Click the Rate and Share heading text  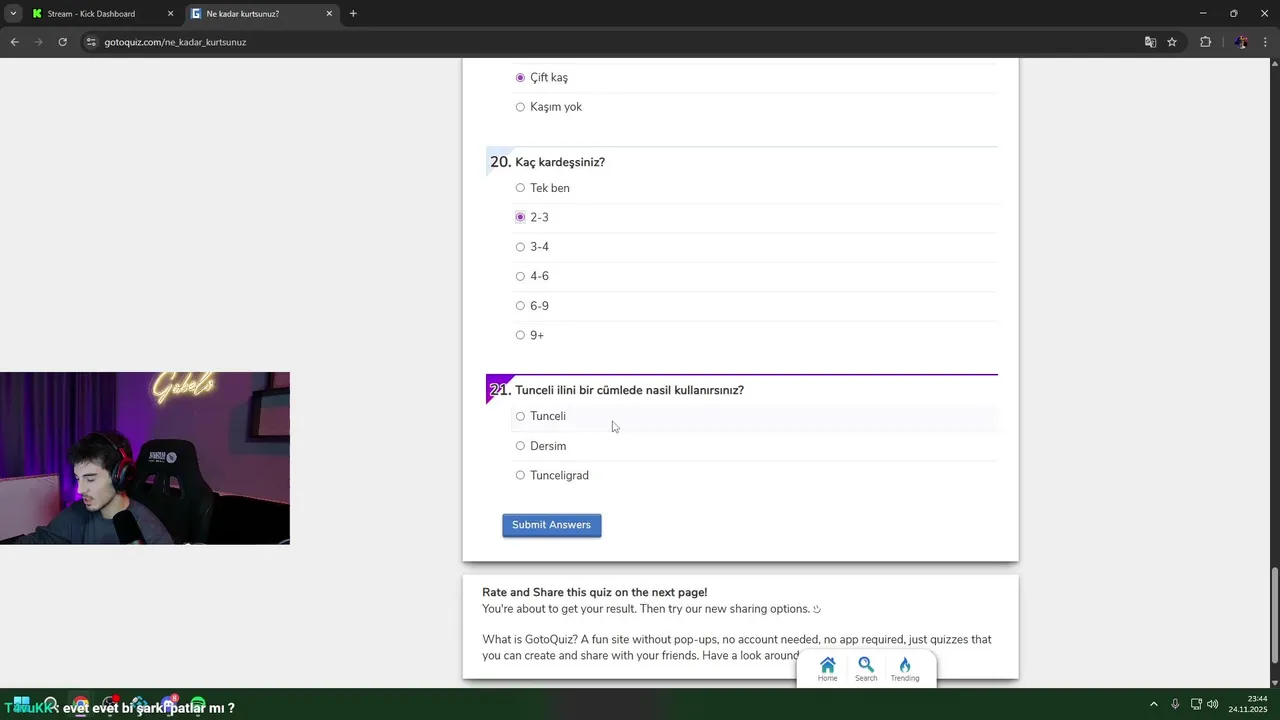[594, 592]
